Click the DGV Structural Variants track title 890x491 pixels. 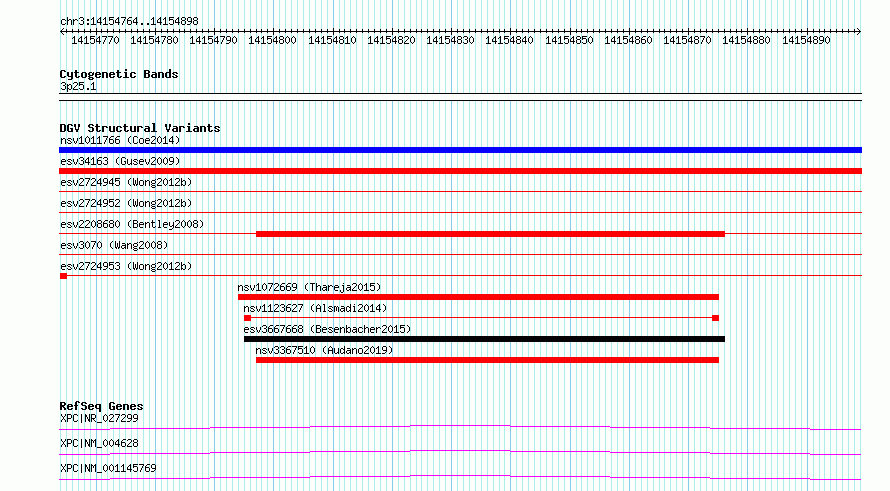(140, 128)
